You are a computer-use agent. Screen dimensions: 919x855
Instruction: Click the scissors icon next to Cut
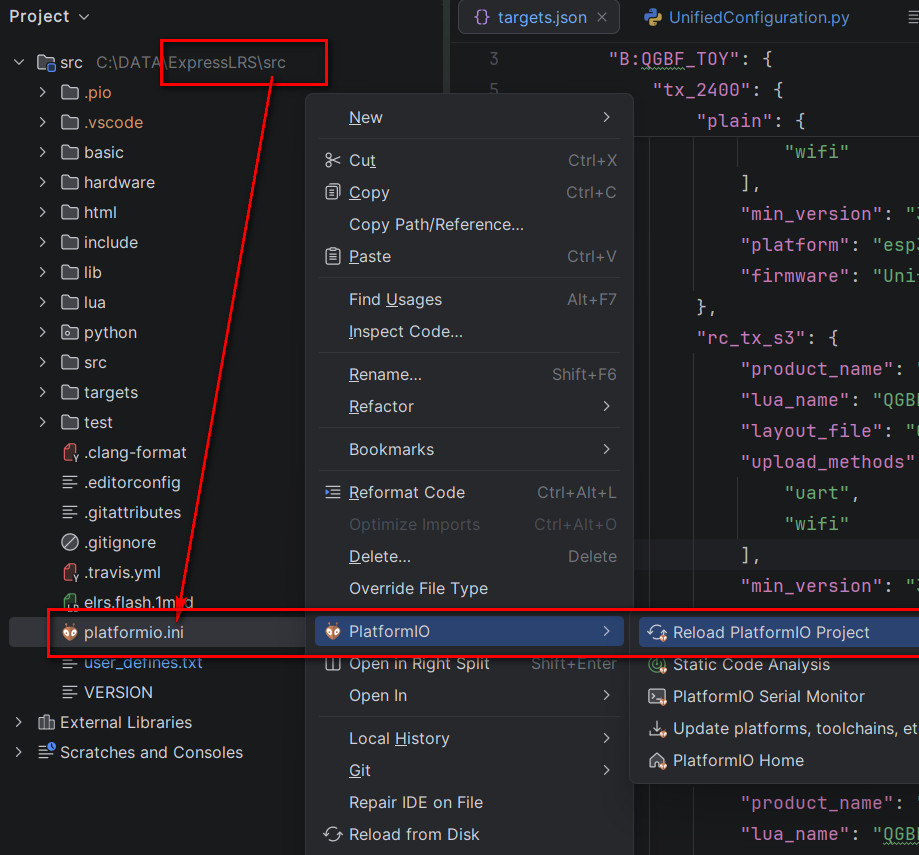pyautogui.click(x=332, y=160)
